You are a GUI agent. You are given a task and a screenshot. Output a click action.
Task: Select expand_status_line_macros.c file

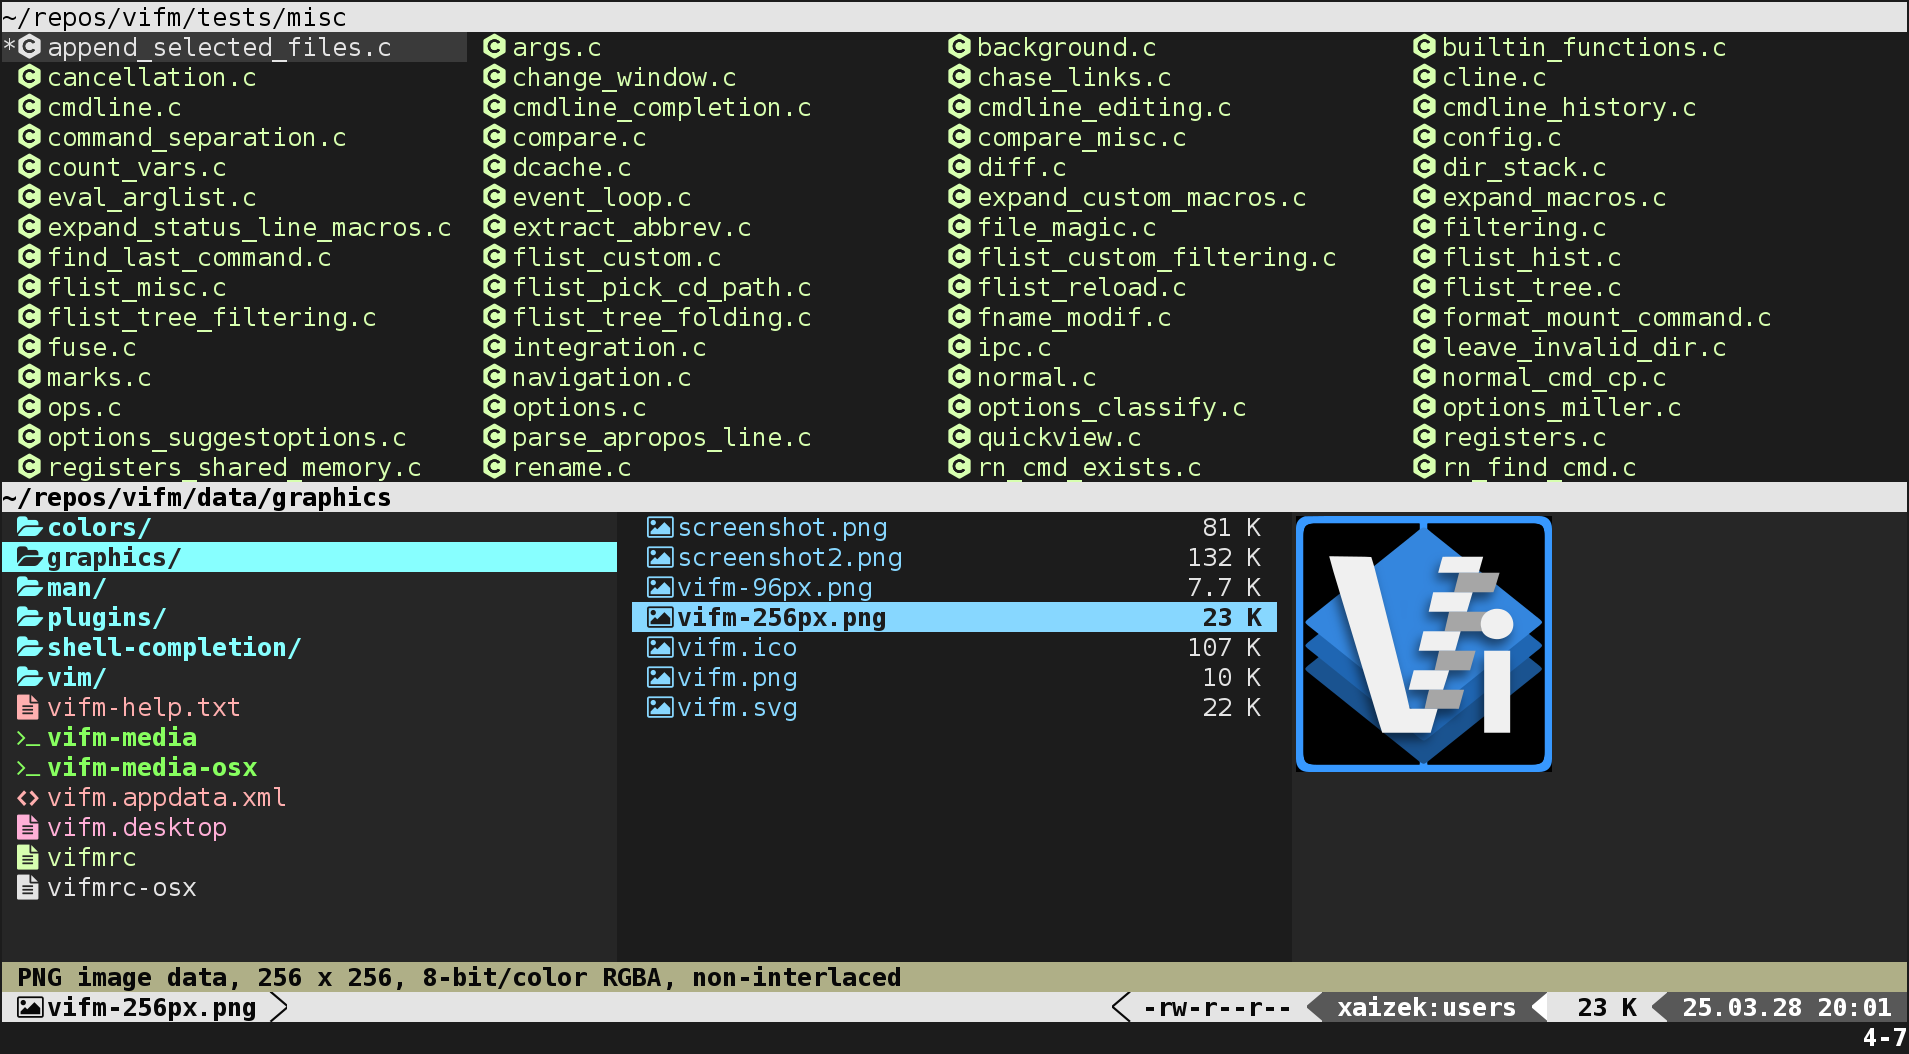point(249,227)
